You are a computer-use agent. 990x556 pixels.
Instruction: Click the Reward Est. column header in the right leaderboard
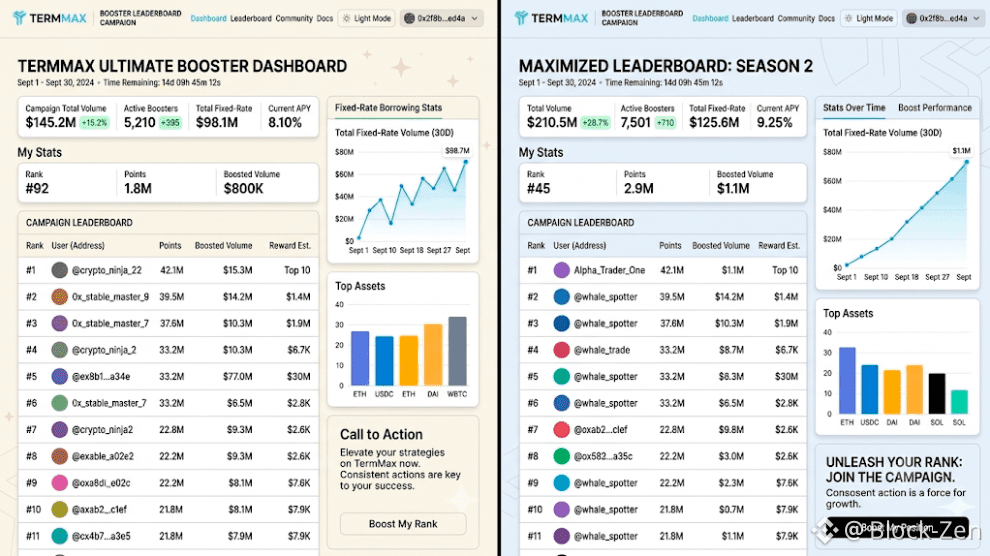pyautogui.click(x=778, y=245)
